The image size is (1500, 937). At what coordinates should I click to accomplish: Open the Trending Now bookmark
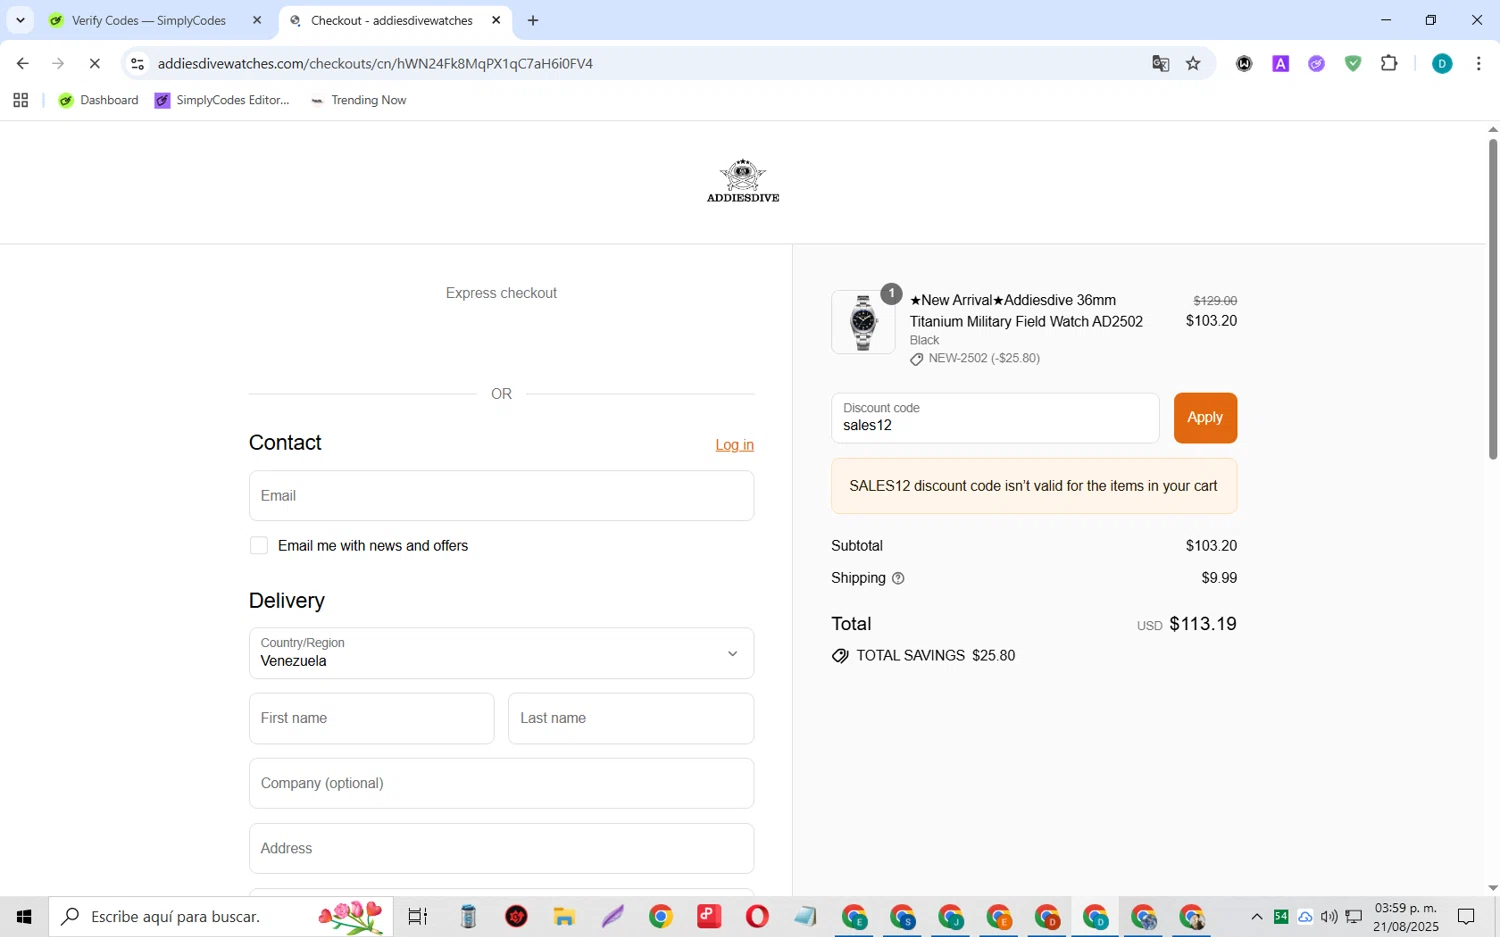tap(358, 100)
